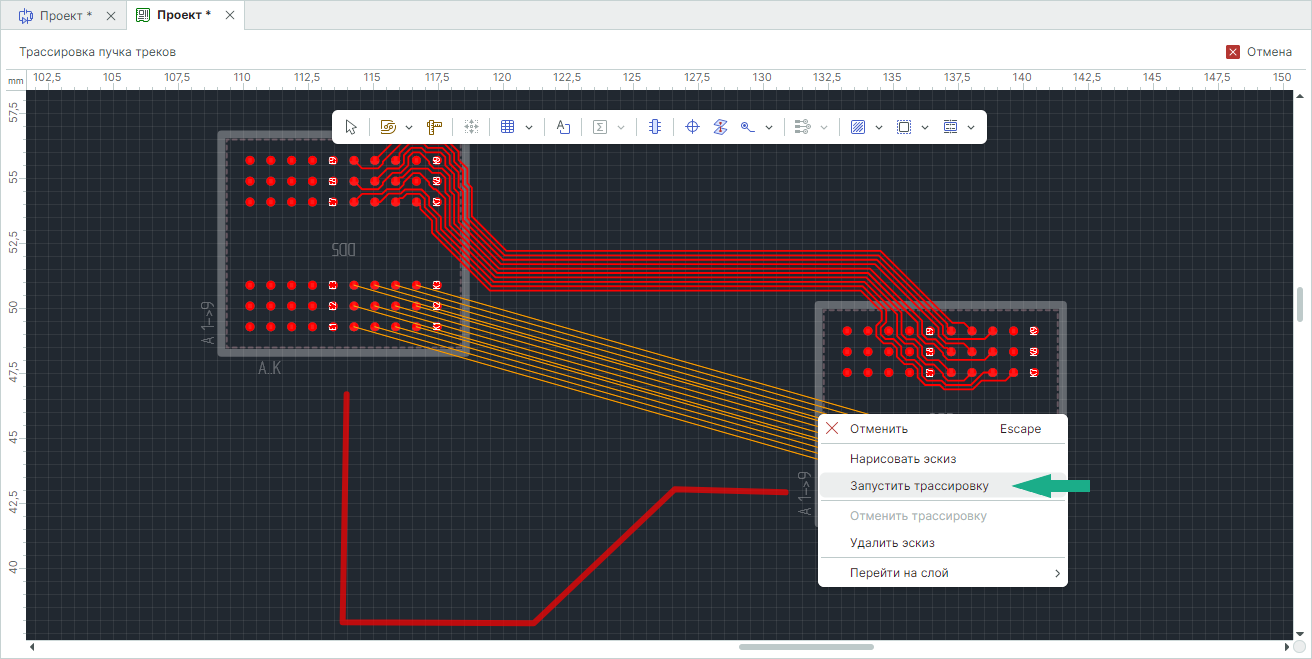Select 'Нарисовать эскиз' menu entry
1312x659 pixels.
tap(903, 459)
